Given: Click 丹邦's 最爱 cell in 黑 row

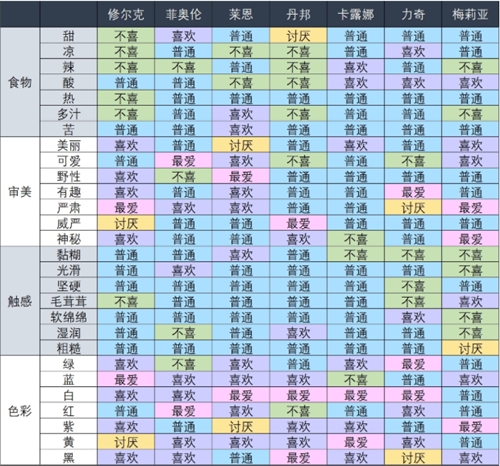Looking at the screenshot, I should coord(298,457).
